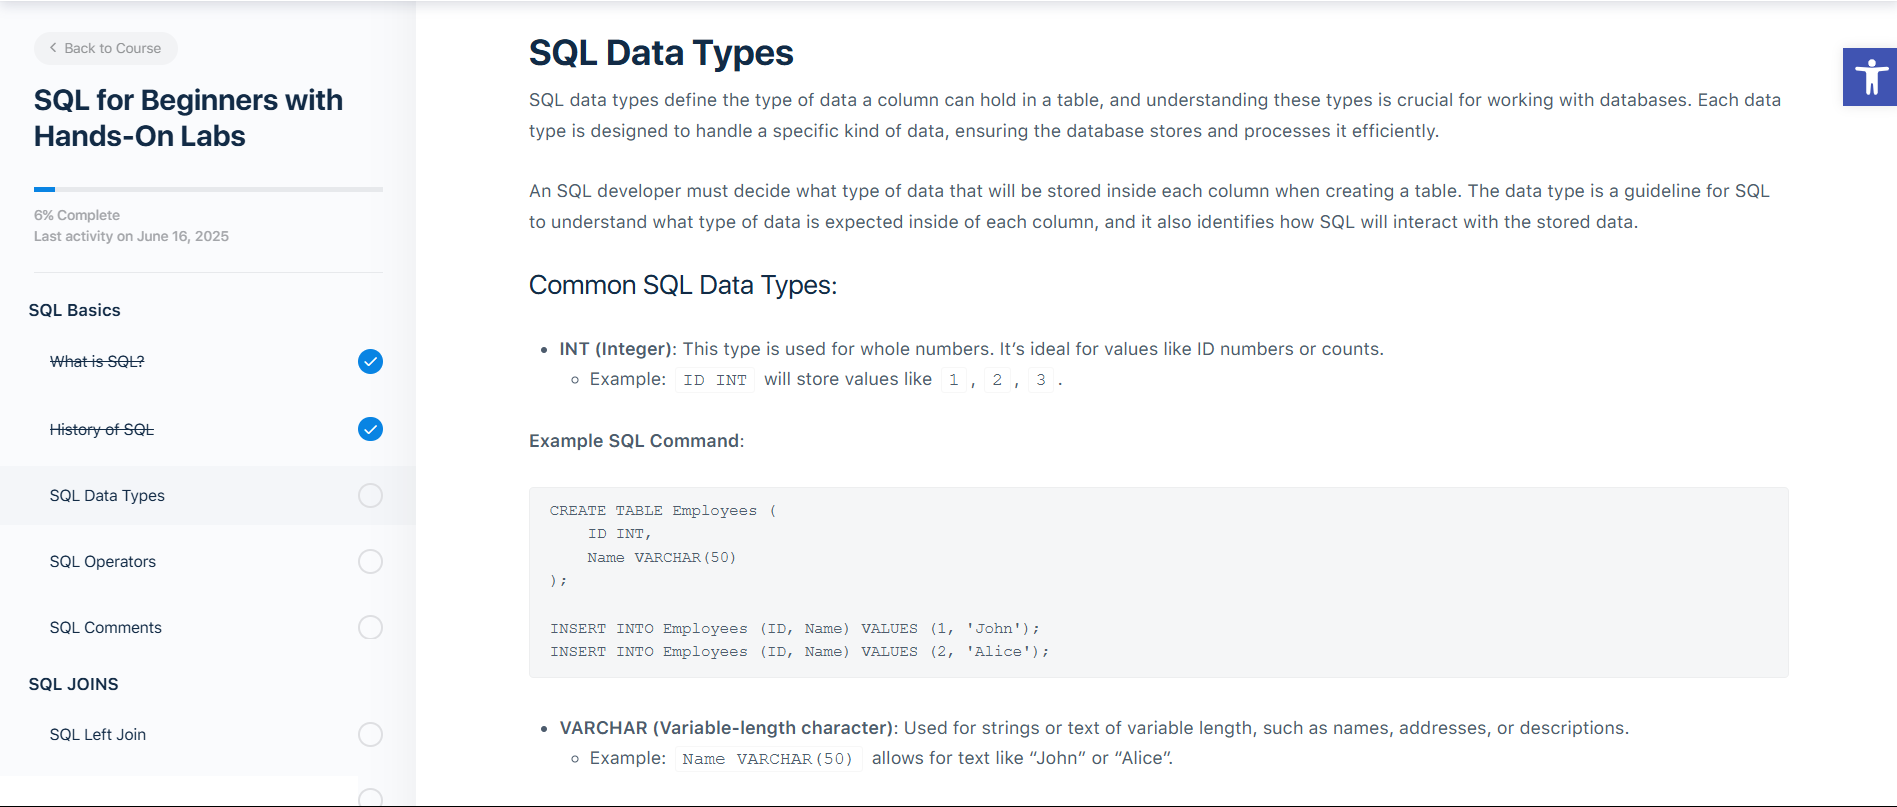This screenshot has height=807, width=1897.
Task: Mark SQL Data Types lesson as complete
Action: click(x=370, y=495)
